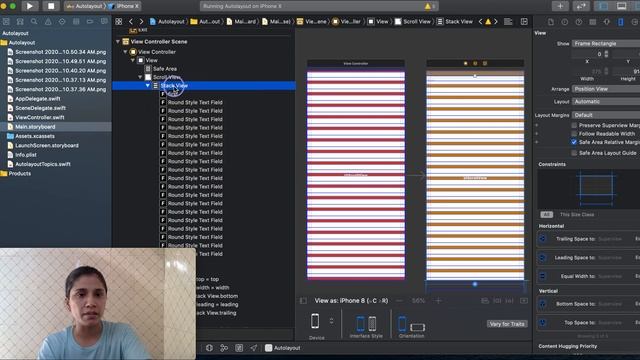Collapse the View Controller Scene disclosure triangle
Viewport: 640px width, 360px height.
pos(118,42)
